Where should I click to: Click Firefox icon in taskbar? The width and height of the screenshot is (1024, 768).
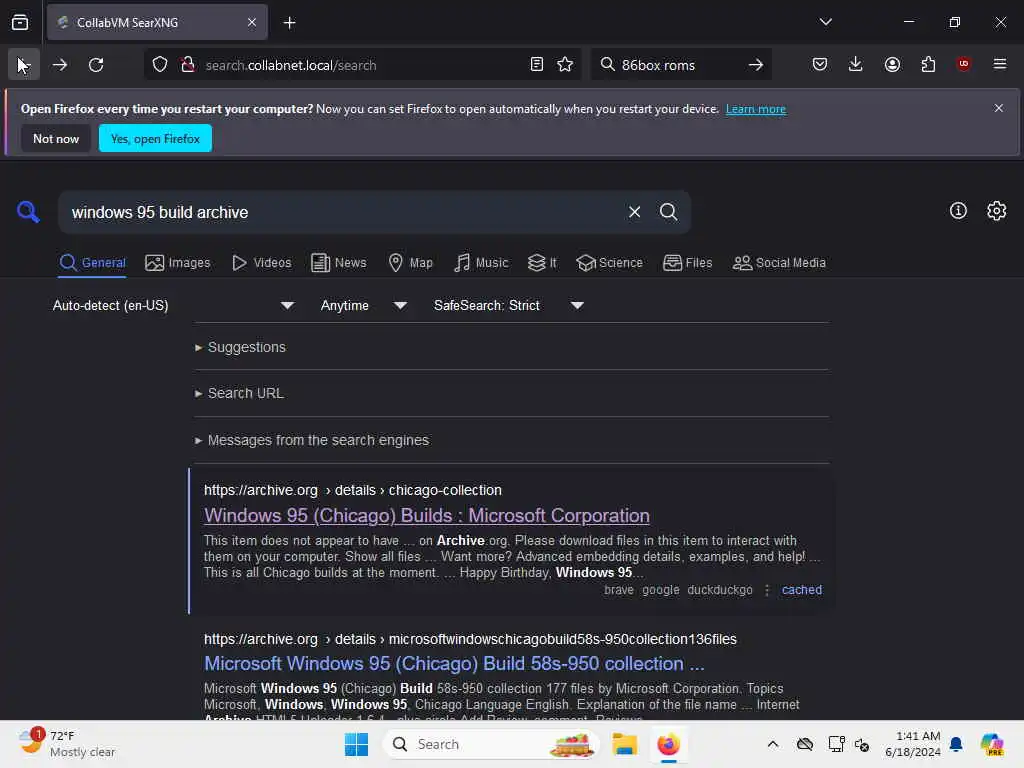668,744
